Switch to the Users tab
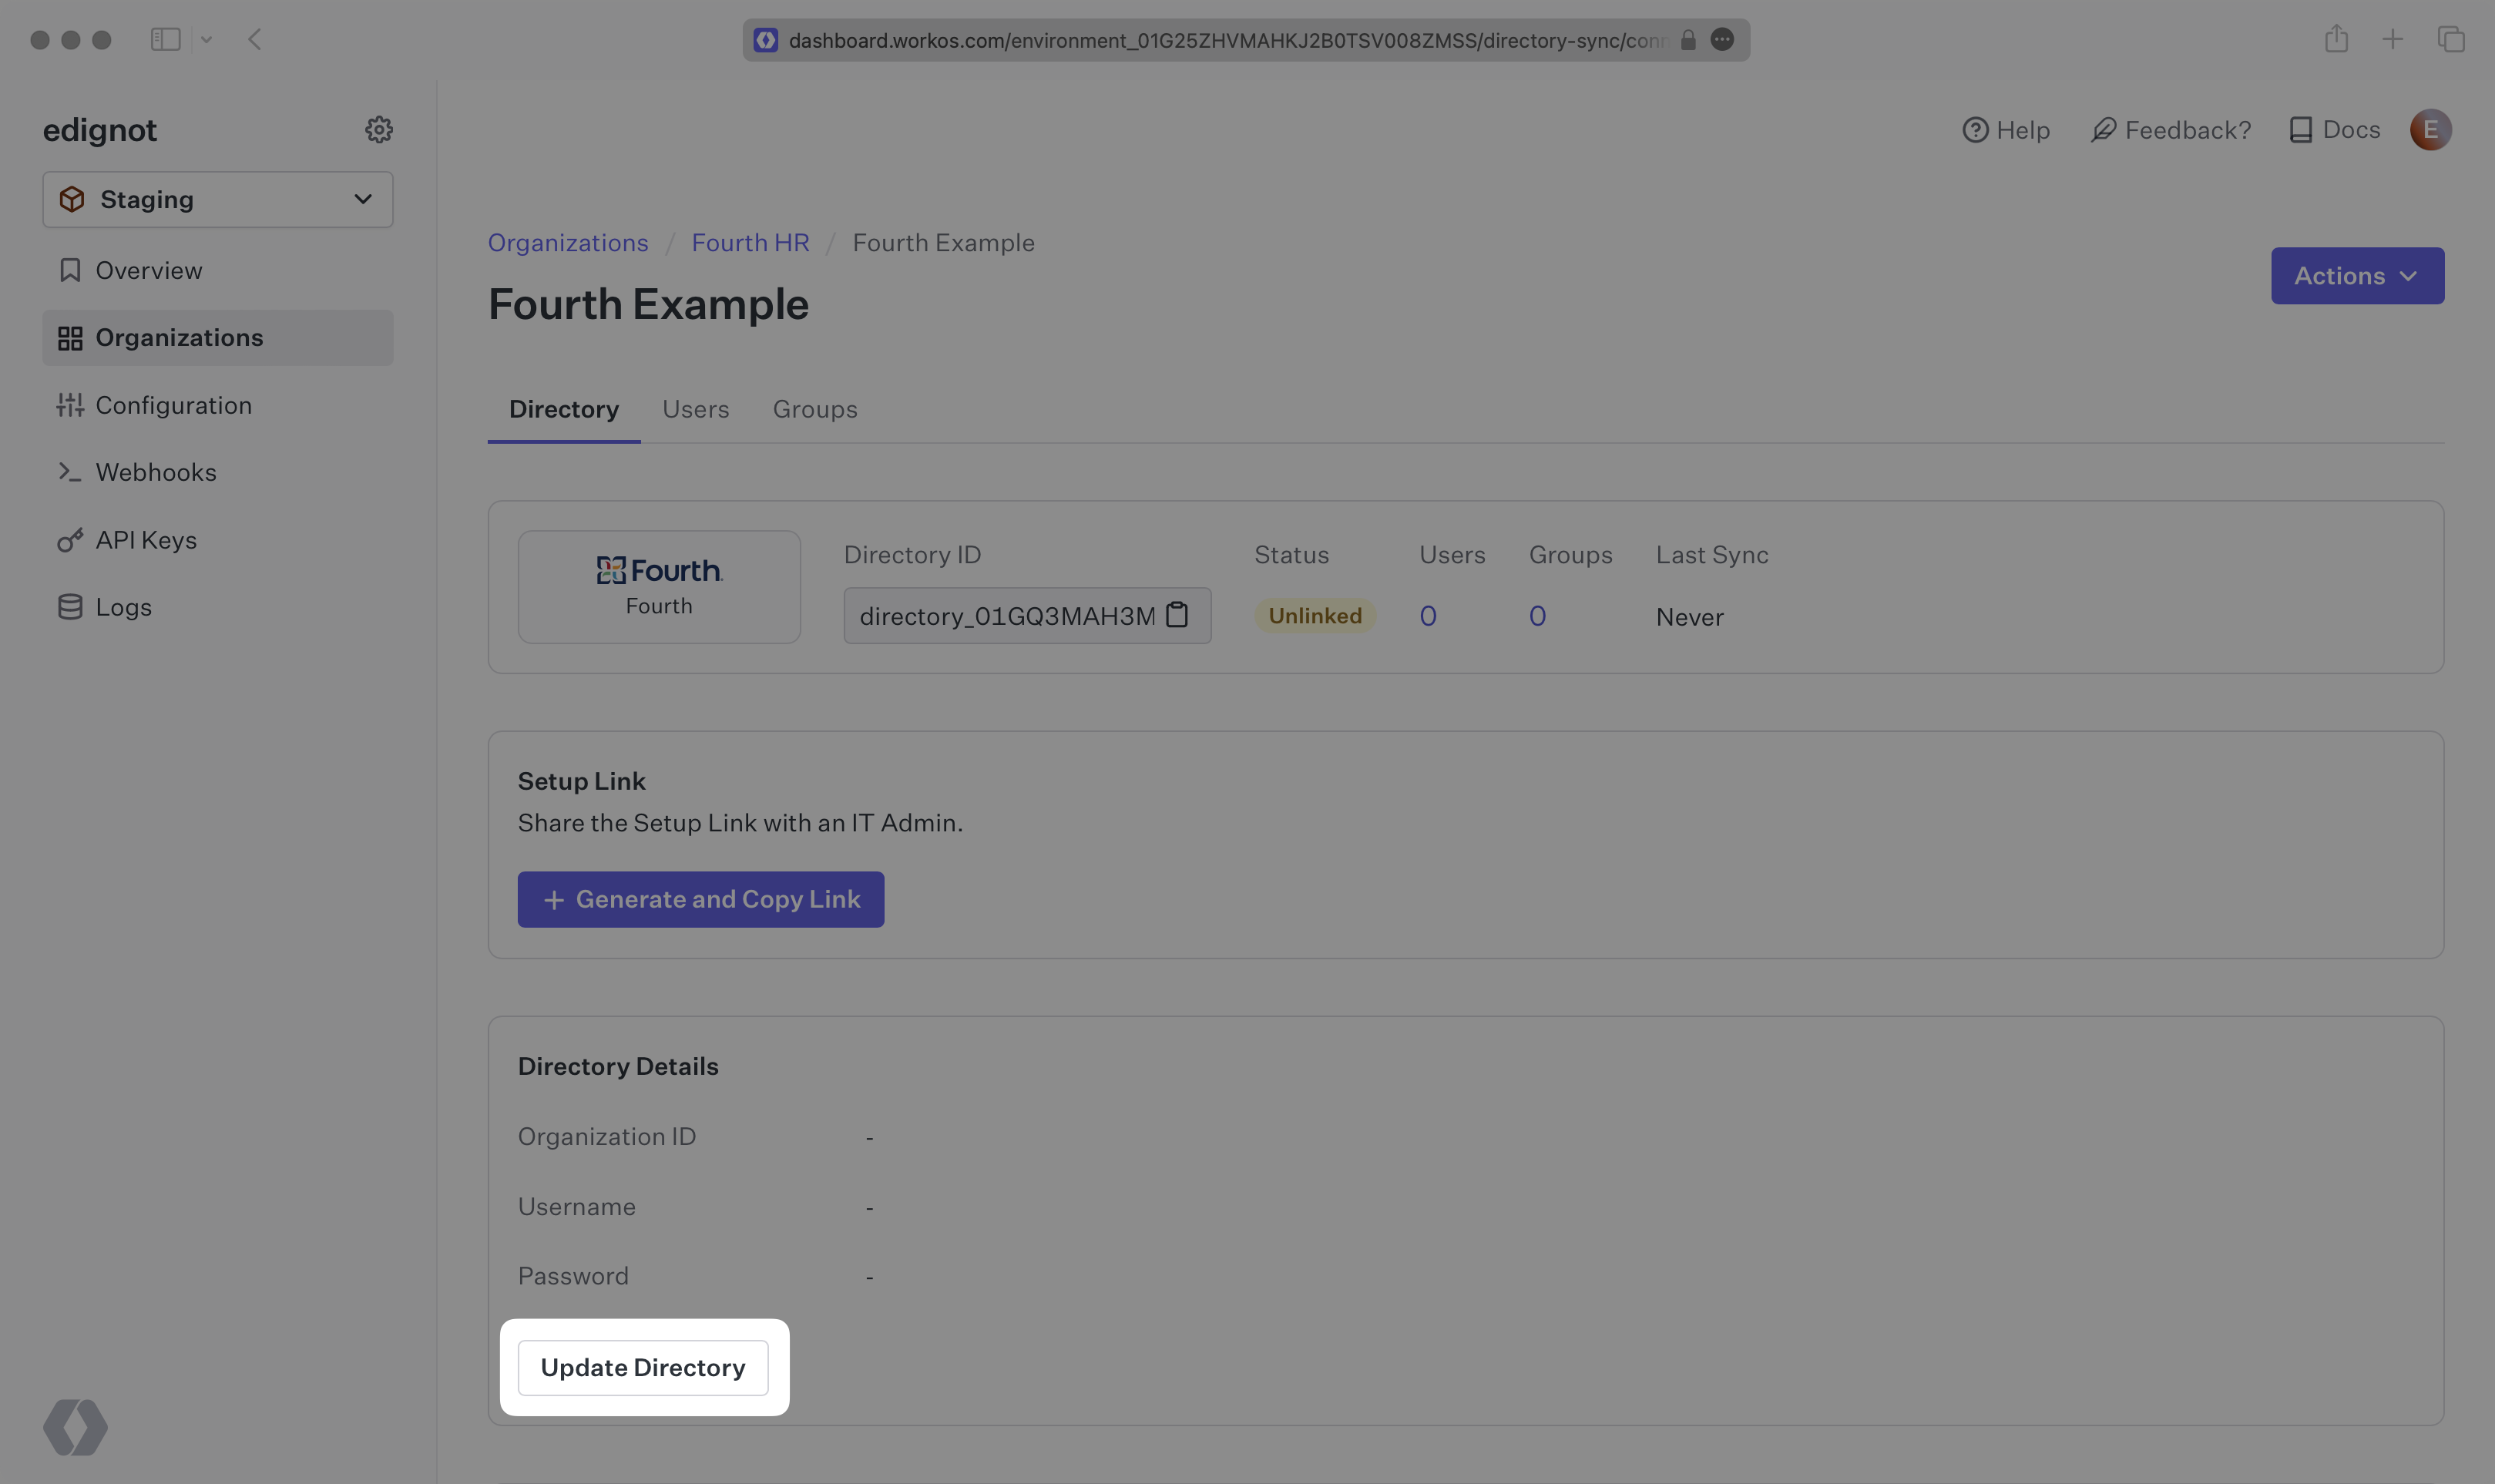The height and width of the screenshot is (1484, 2495). click(x=695, y=410)
